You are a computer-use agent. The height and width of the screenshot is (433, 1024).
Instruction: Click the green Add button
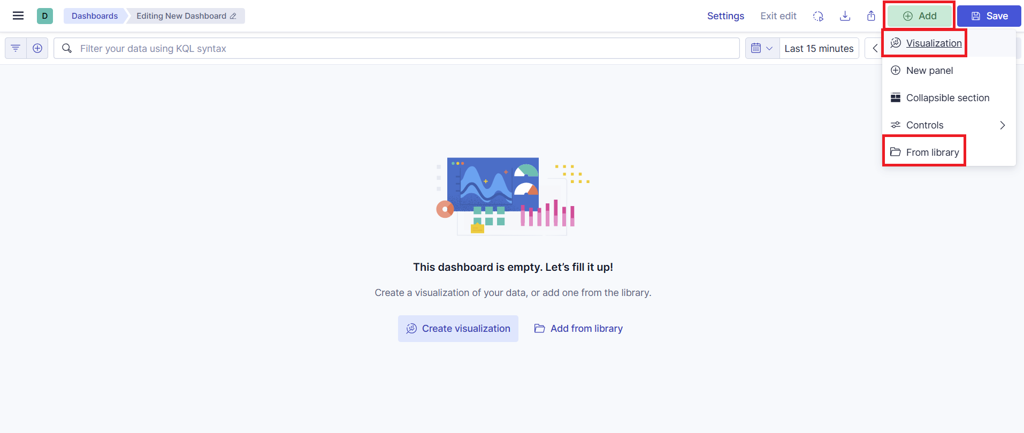tap(920, 16)
